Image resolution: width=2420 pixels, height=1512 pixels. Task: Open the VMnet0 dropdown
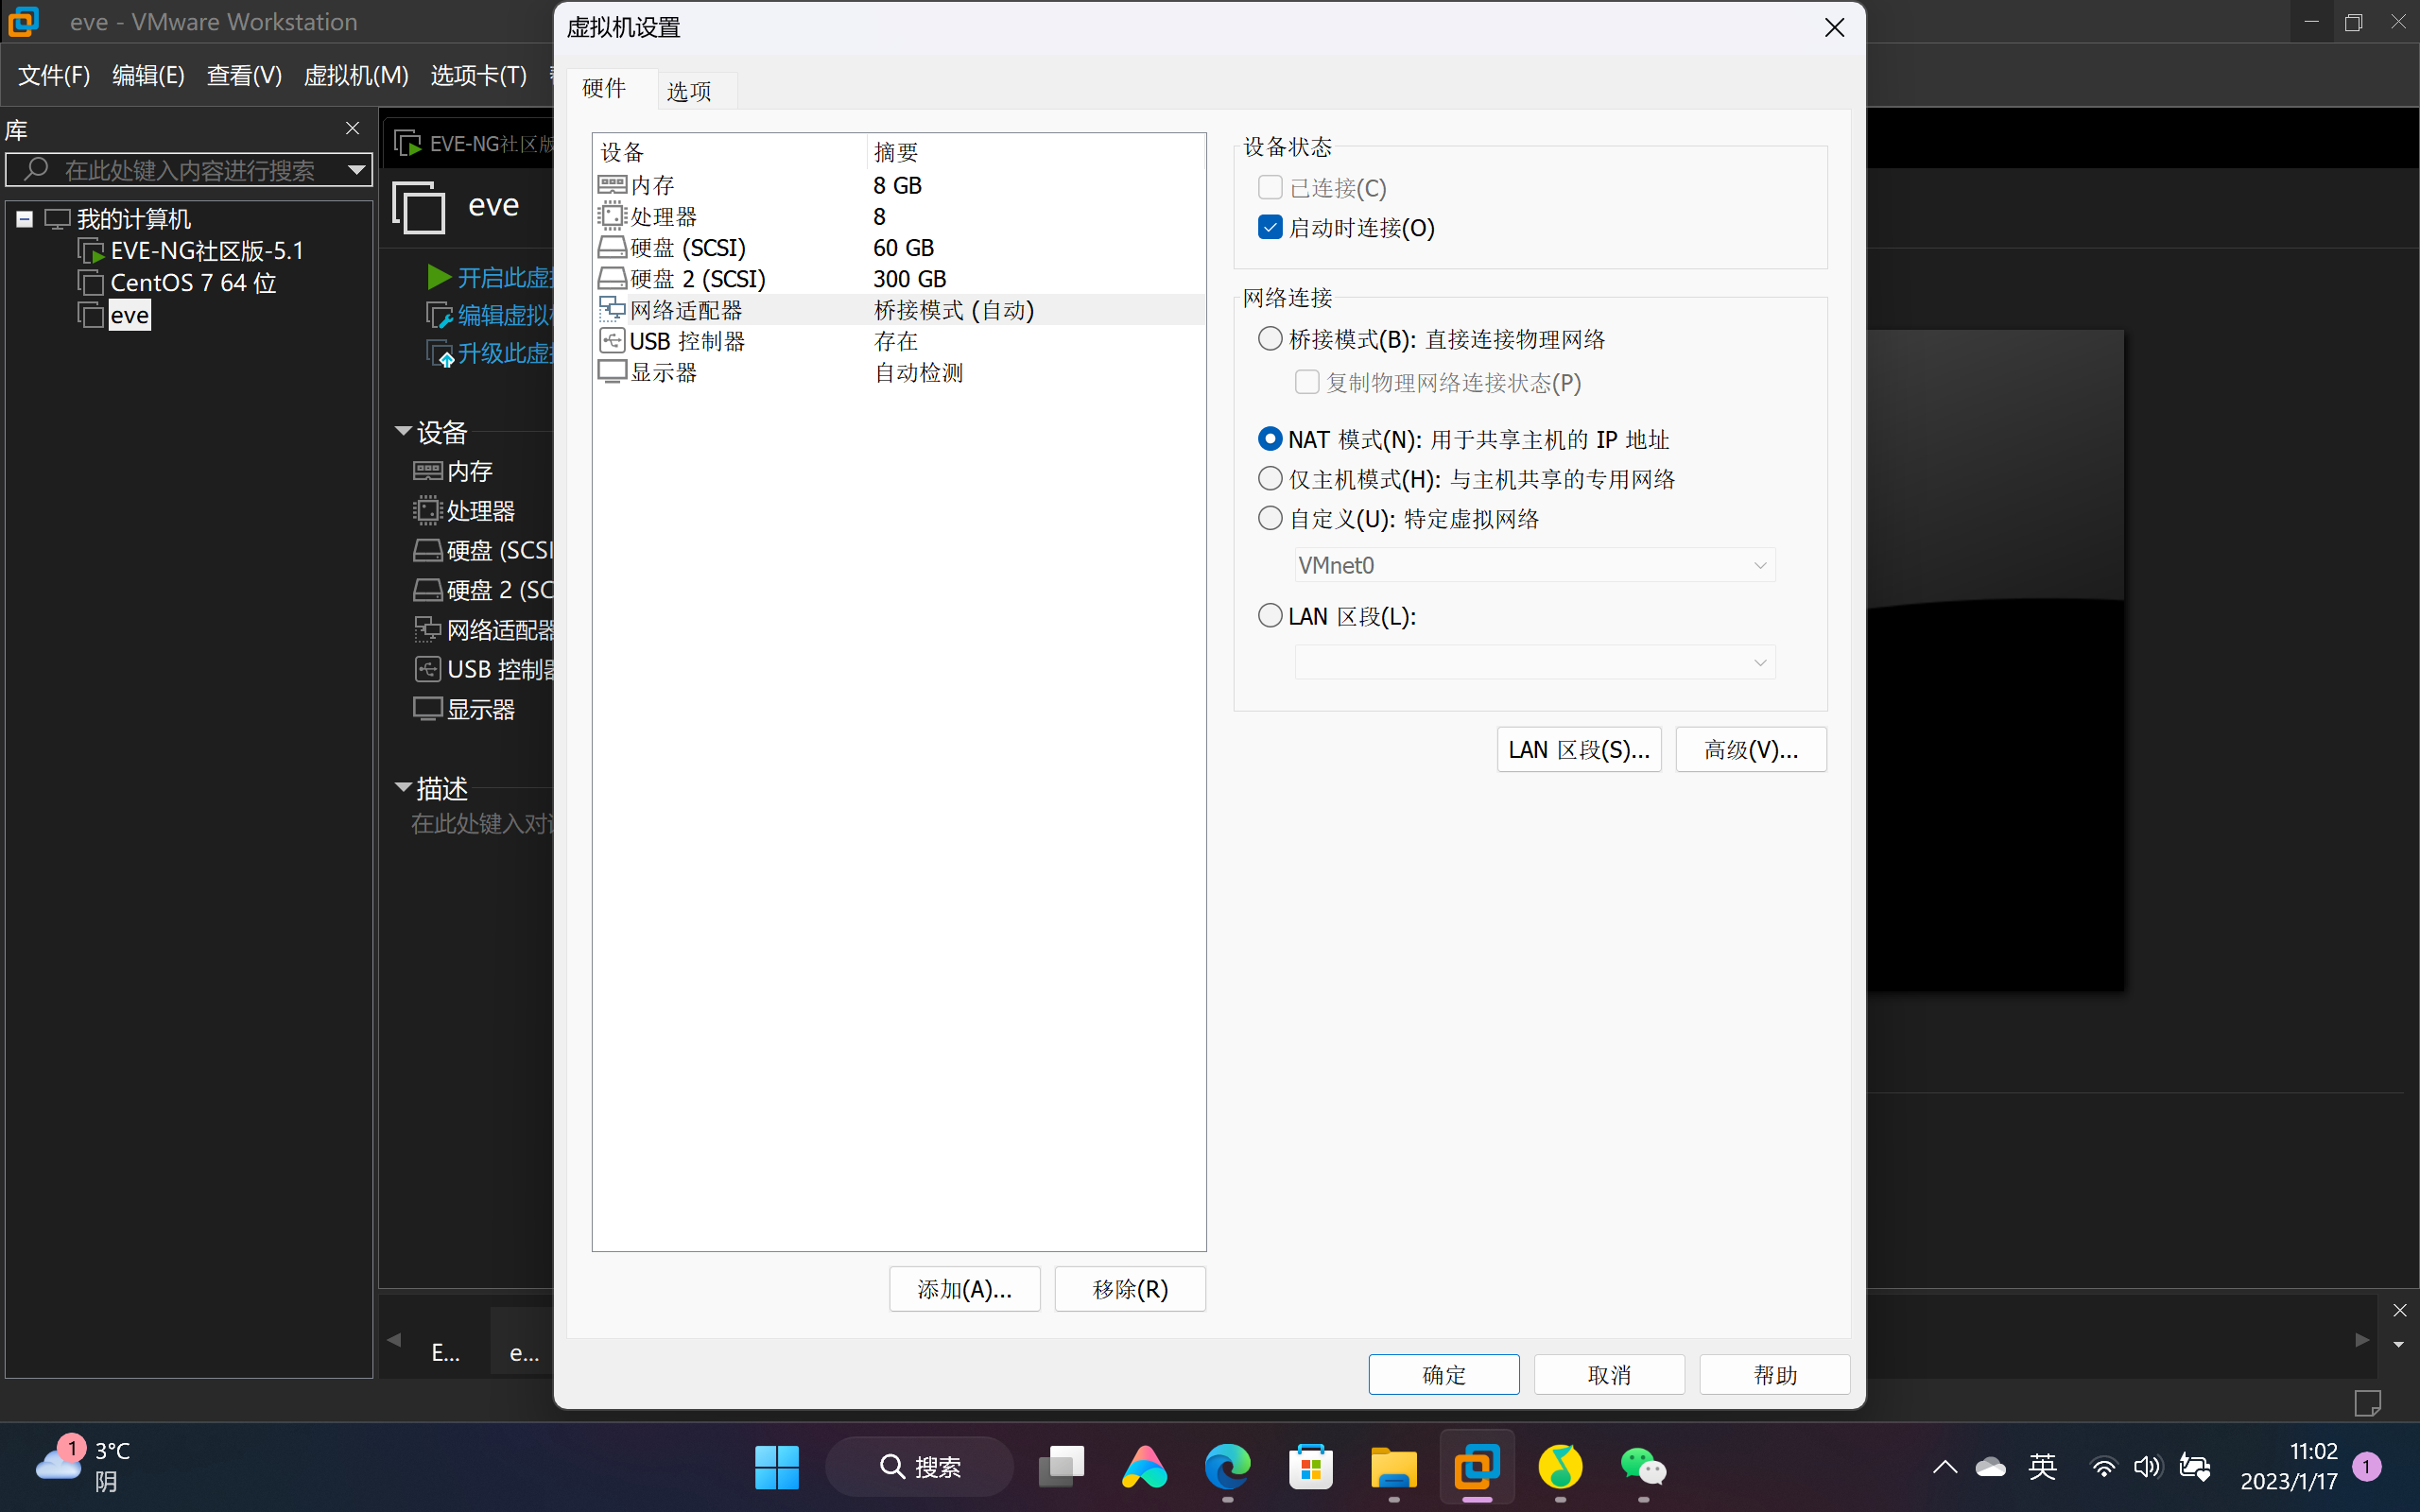pyautogui.click(x=1534, y=565)
